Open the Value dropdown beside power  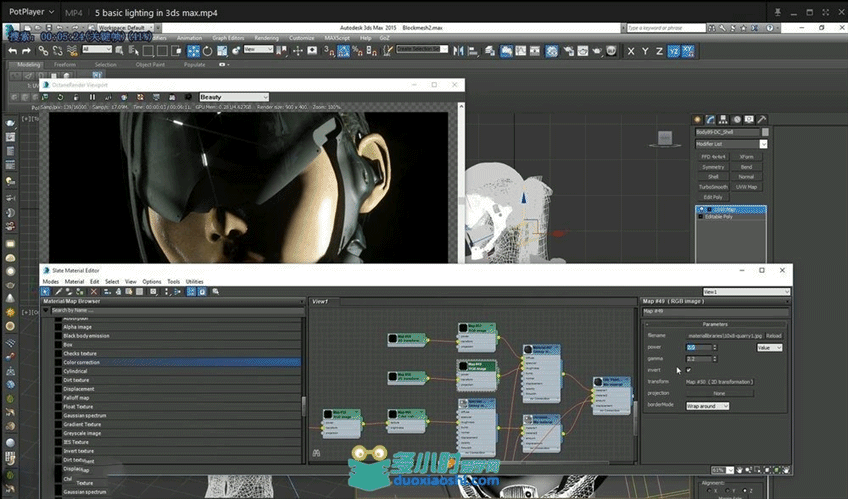coord(769,348)
